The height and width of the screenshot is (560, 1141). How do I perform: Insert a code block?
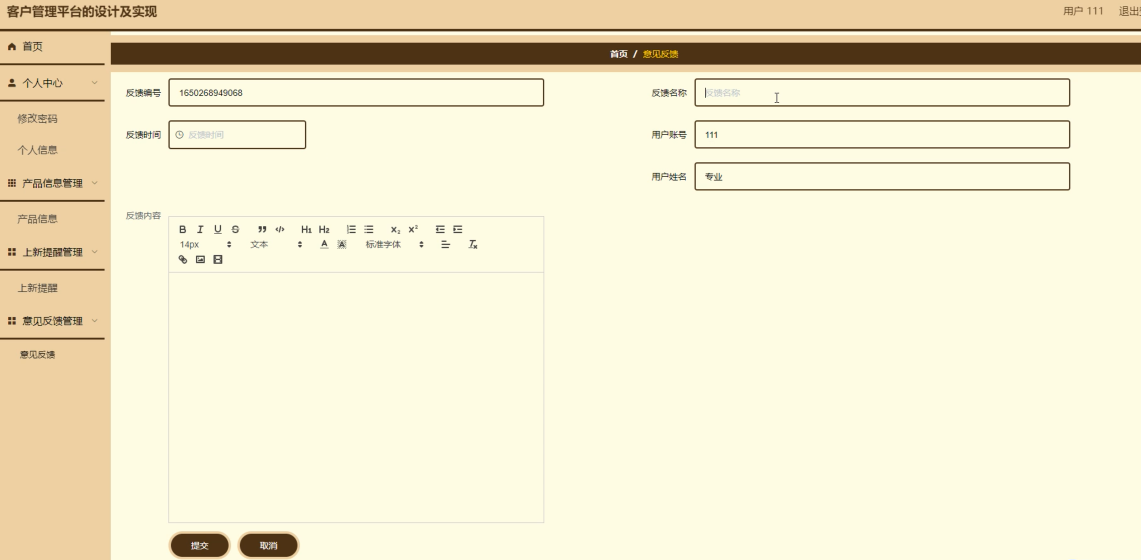coord(280,230)
